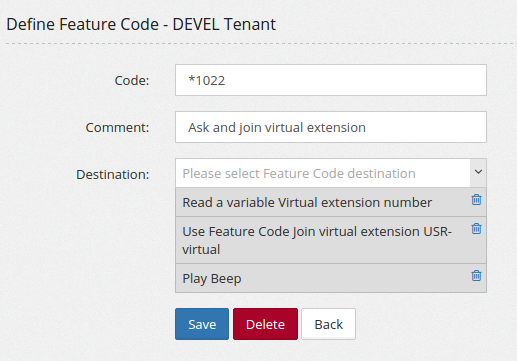Image resolution: width=517 pixels, height=361 pixels.
Task: Click the 'Define Feature Code - DEVEL Tenant' heading
Action: click(x=141, y=24)
